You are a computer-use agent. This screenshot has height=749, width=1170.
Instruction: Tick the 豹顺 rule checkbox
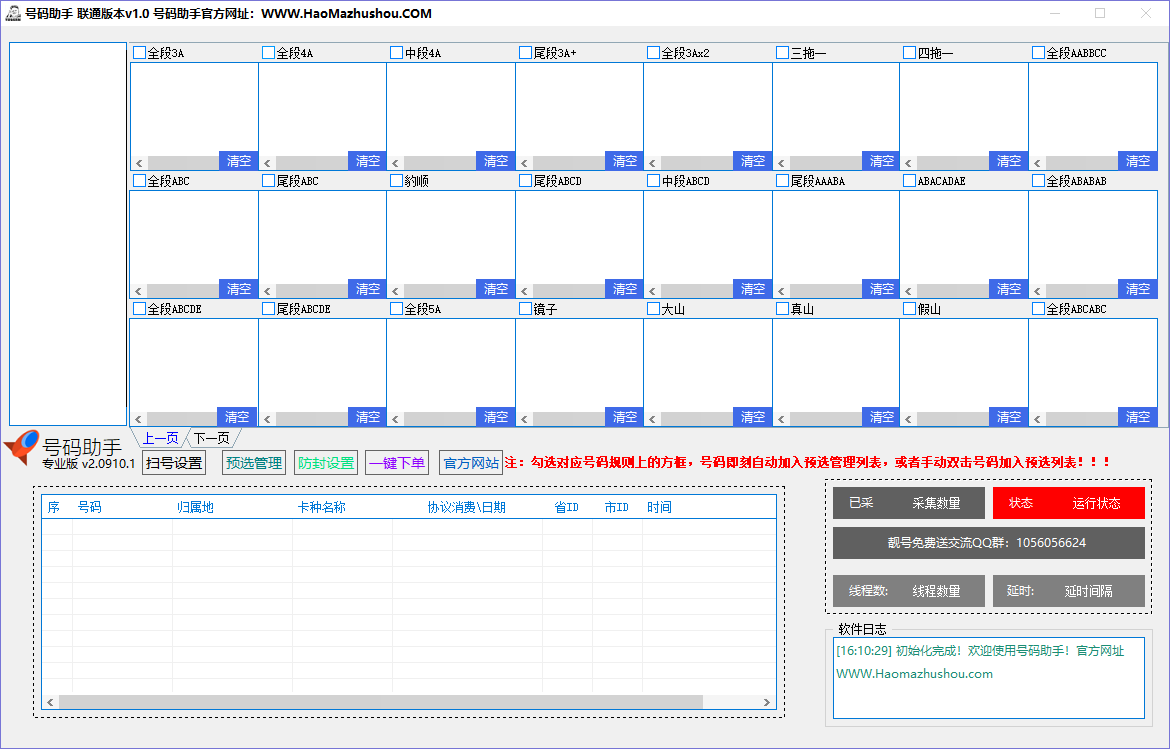coord(396,181)
